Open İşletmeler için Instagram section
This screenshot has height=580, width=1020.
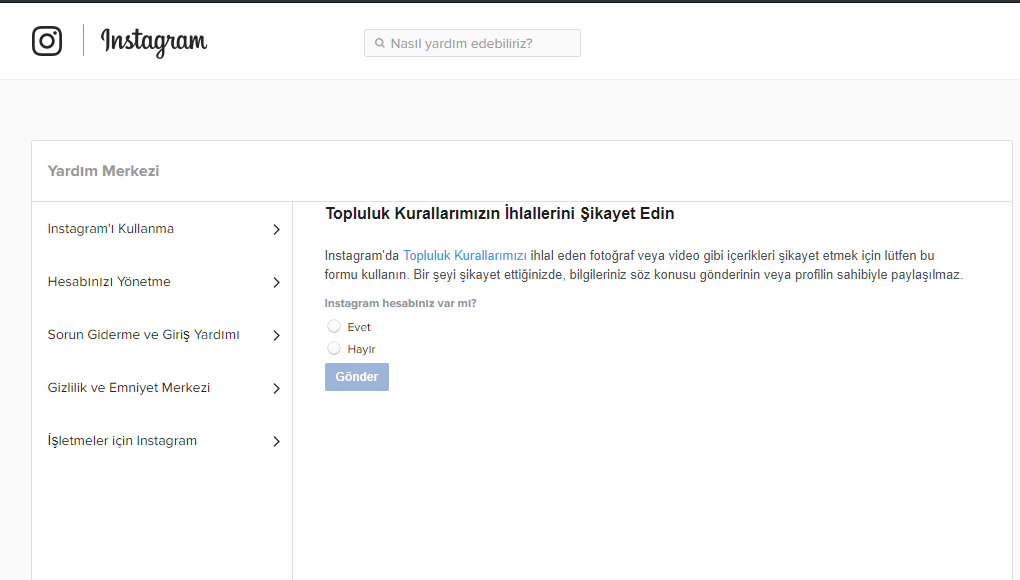122,441
